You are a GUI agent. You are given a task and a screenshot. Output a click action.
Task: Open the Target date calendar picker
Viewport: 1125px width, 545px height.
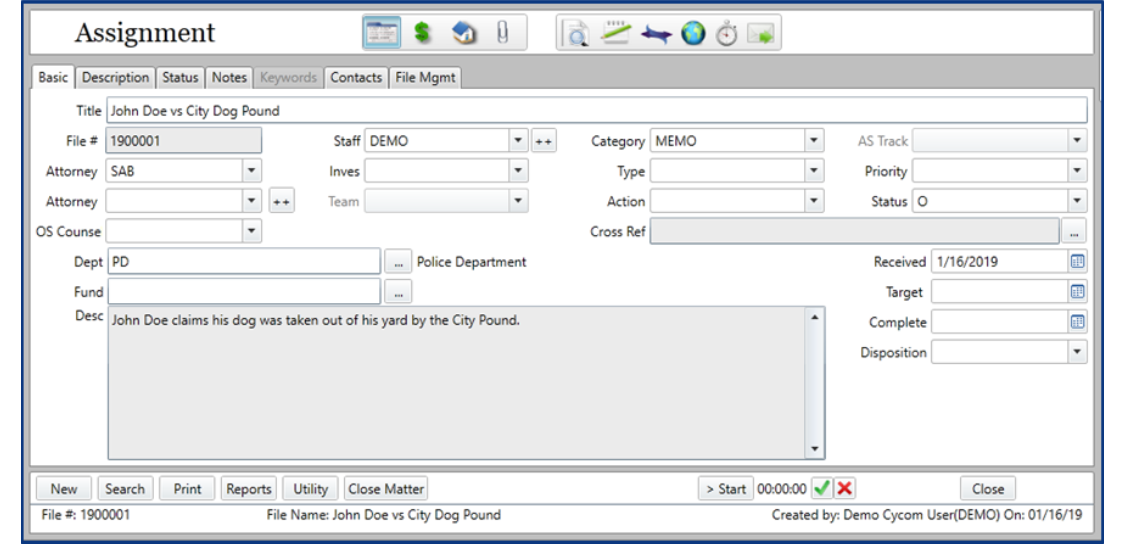(x=1077, y=292)
